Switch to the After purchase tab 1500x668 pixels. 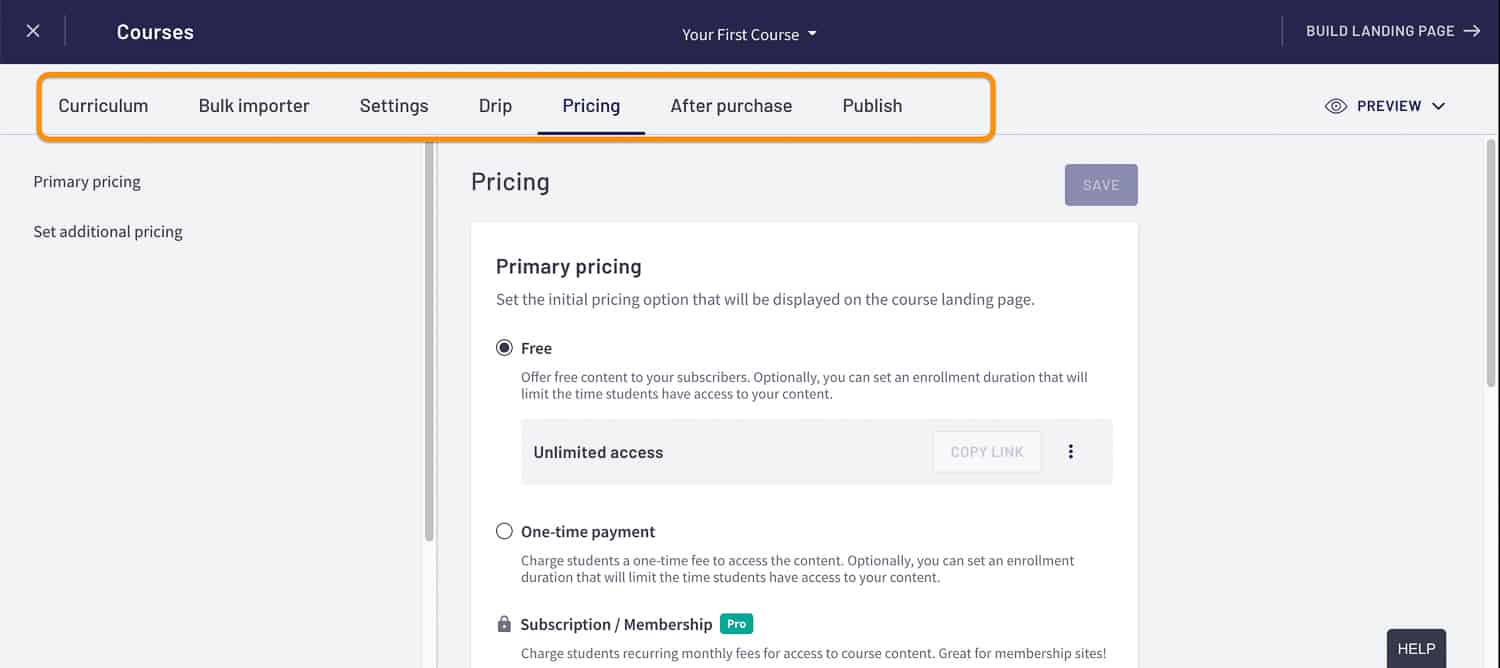(731, 106)
